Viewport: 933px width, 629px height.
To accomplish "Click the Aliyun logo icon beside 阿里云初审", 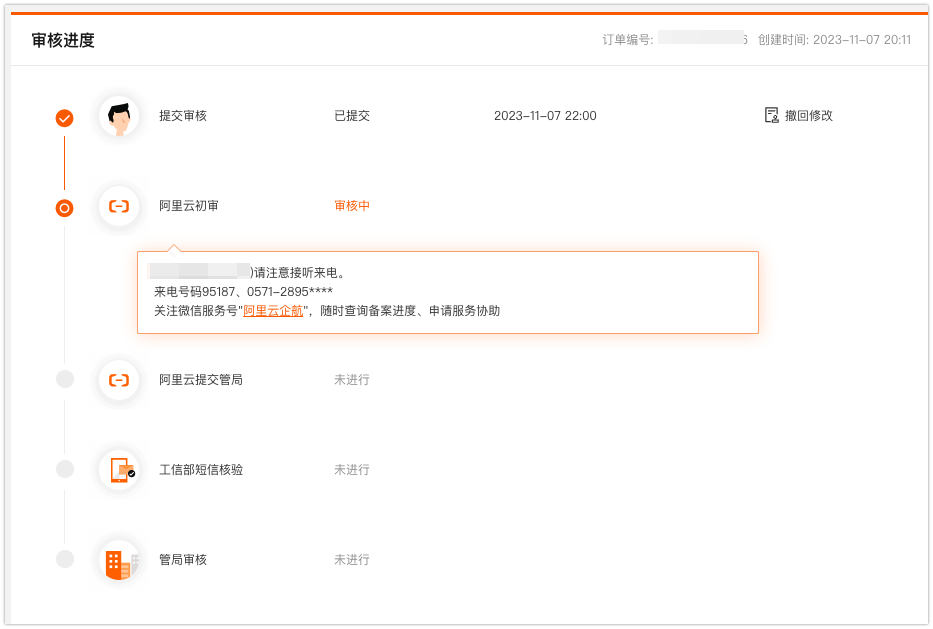I will pos(119,206).
